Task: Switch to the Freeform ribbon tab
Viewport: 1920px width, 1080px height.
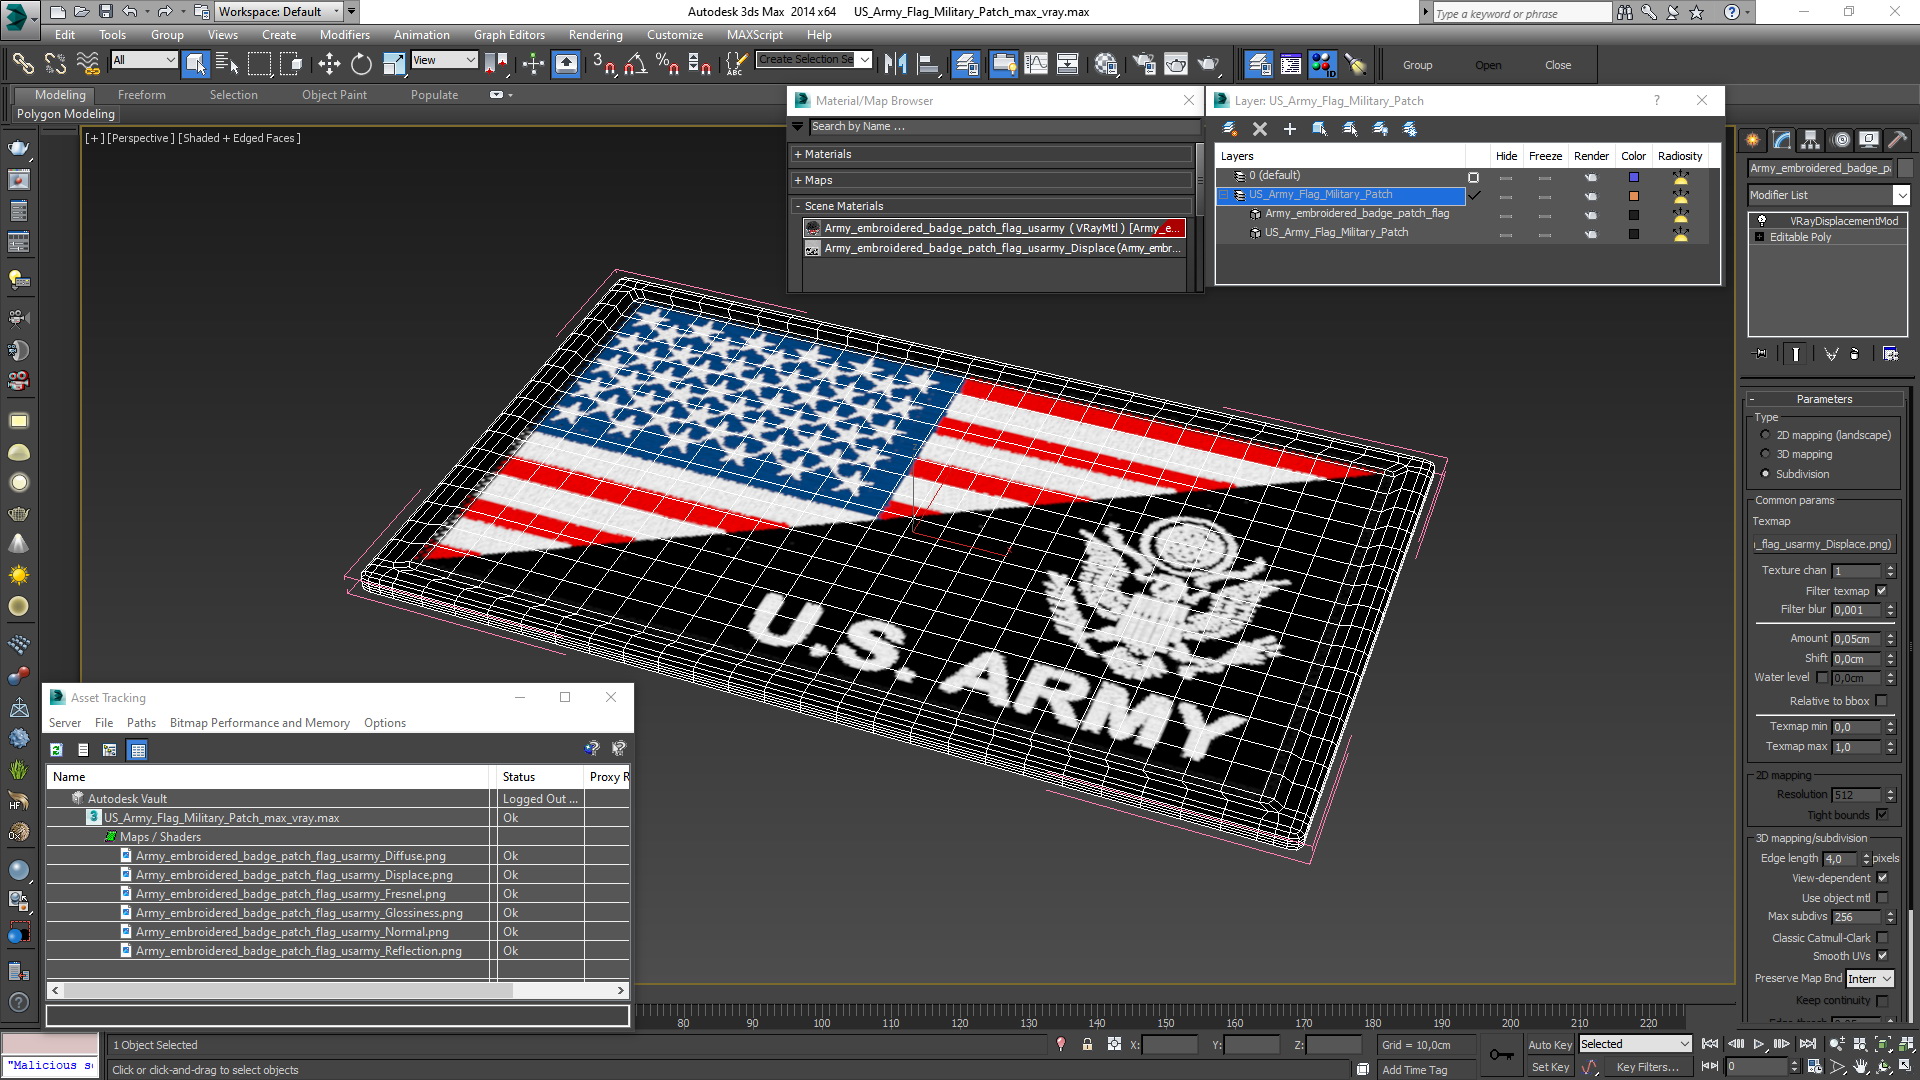Action: coord(141,95)
